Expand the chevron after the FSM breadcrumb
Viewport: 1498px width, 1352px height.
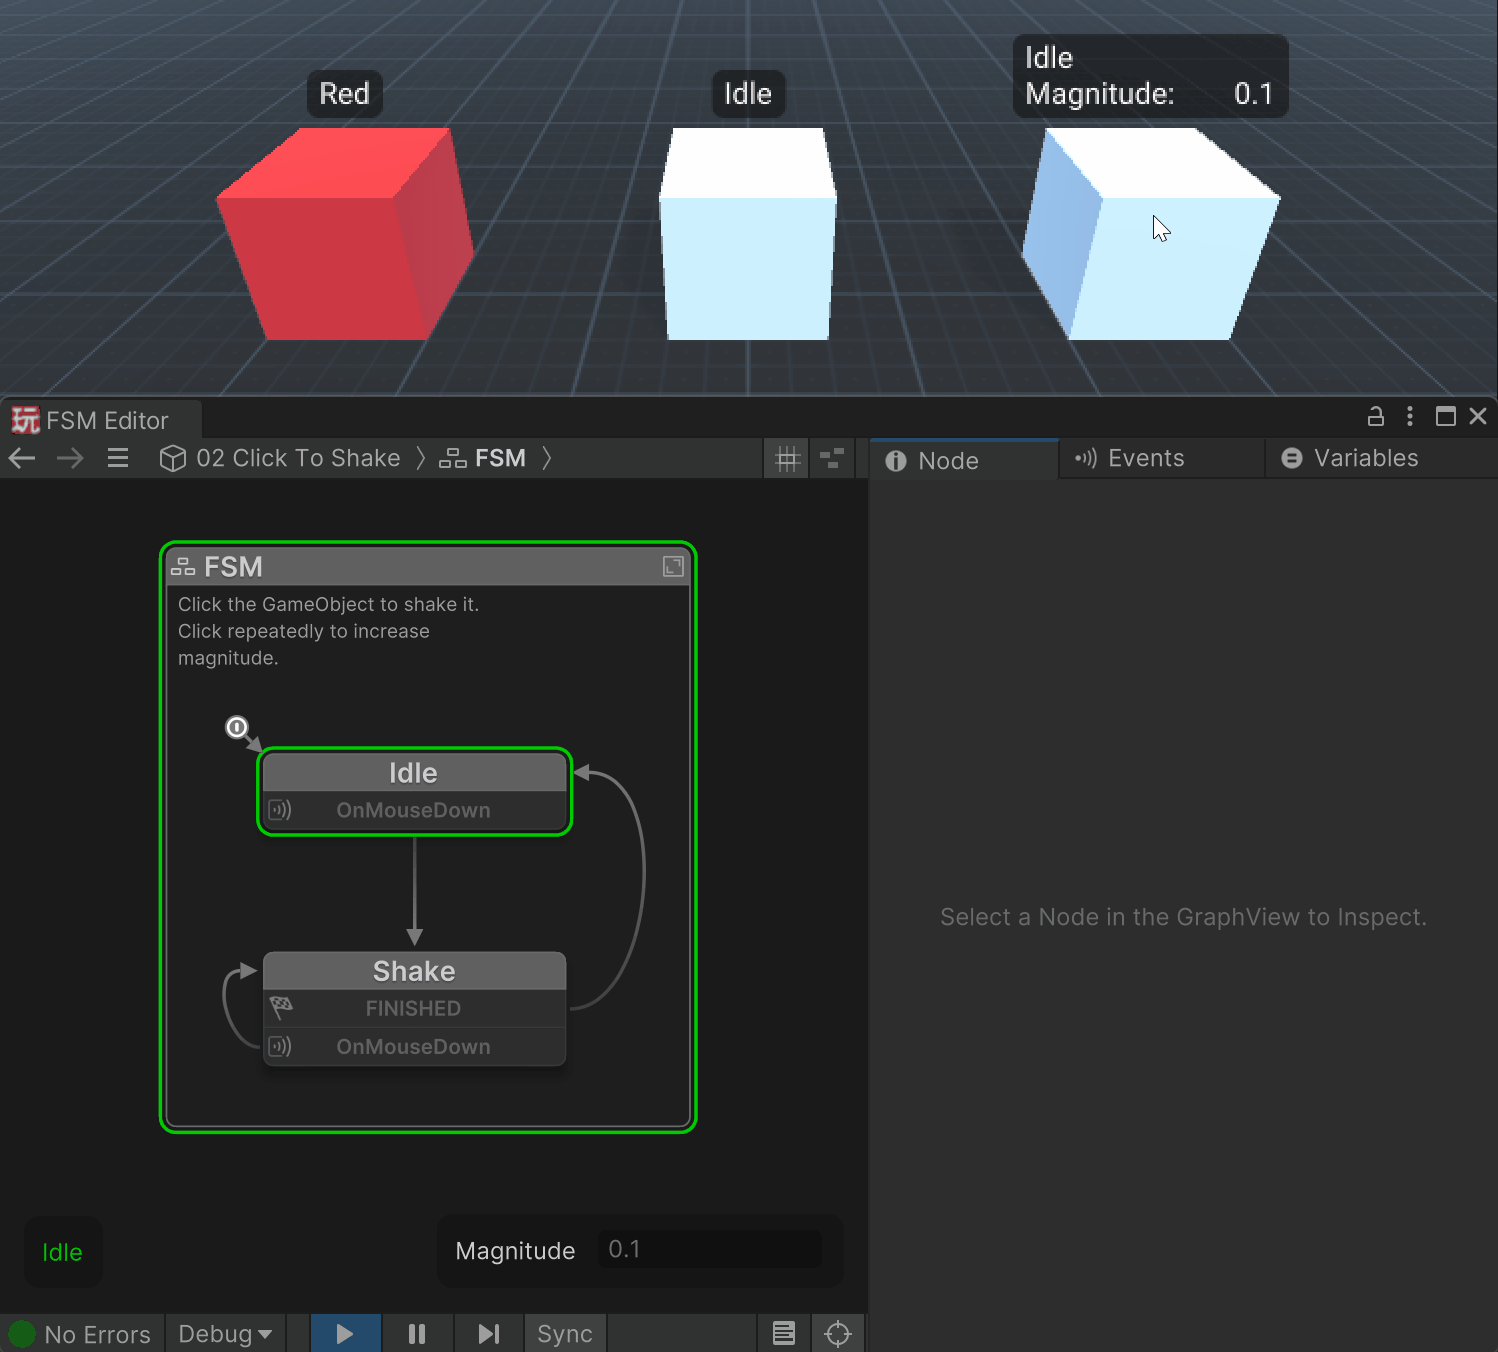547,458
